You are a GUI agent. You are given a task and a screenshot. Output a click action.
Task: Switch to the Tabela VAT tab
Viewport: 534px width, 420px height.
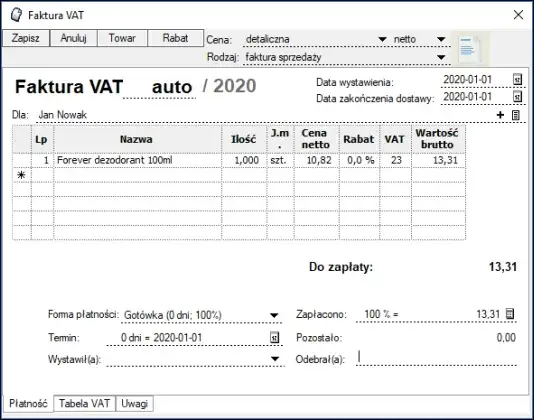tap(84, 404)
